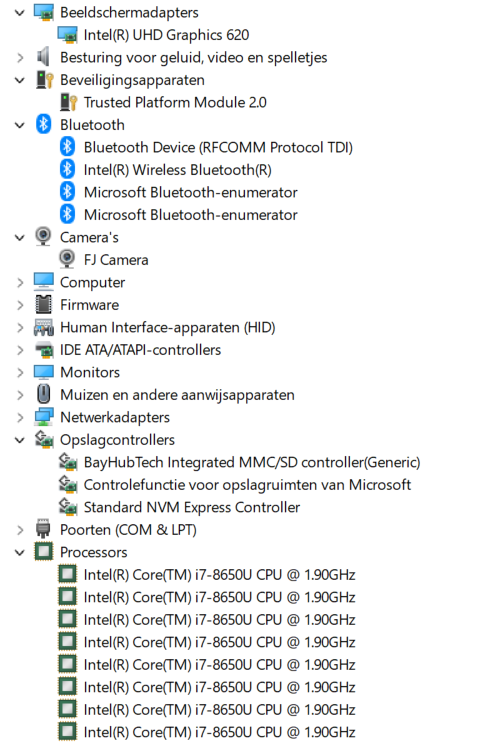Select Controlefunctie voor opslagruimten van Microsoft
477x747 pixels.
click(247, 485)
